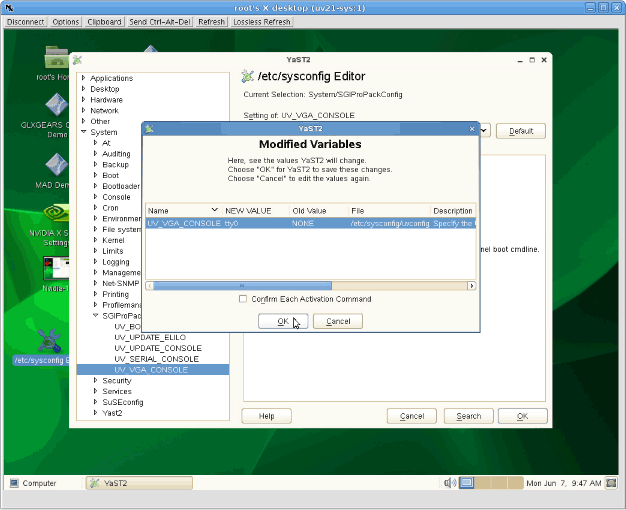Screen dimensions: 626x510
Task: Expand the Yast2 tree node
Action: (95, 413)
